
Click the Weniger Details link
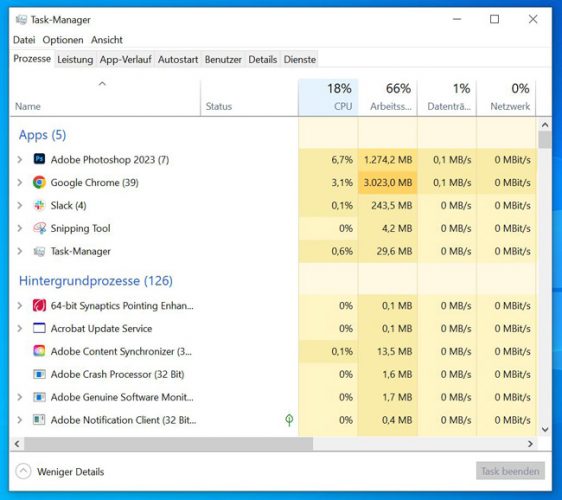click(x=70, y=472)
